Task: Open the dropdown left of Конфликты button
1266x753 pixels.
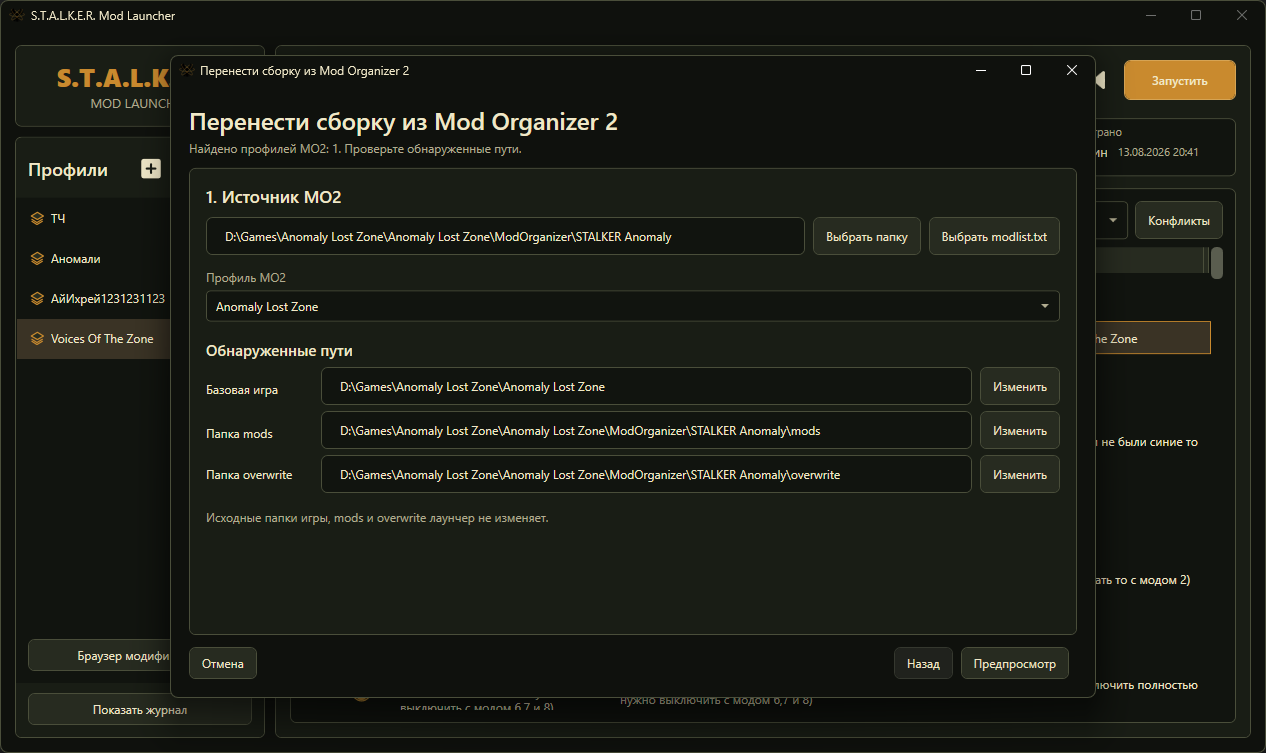Action: click(x=1113, y=220)
